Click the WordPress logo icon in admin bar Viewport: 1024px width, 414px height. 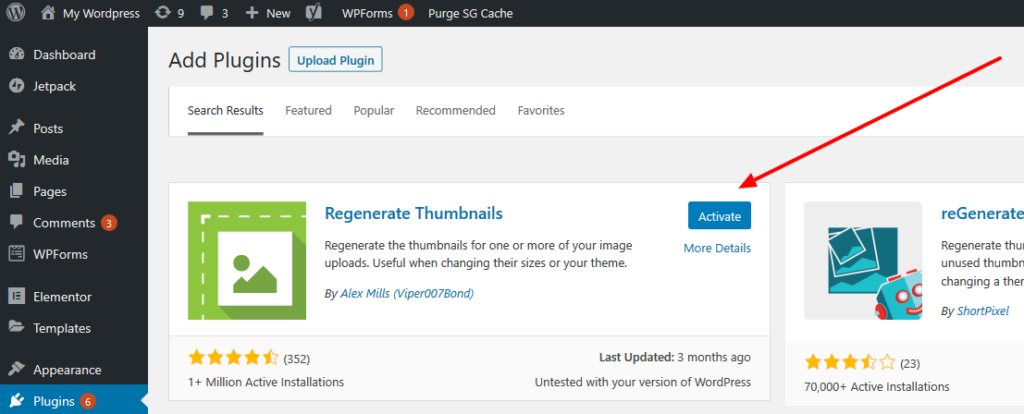17,13
